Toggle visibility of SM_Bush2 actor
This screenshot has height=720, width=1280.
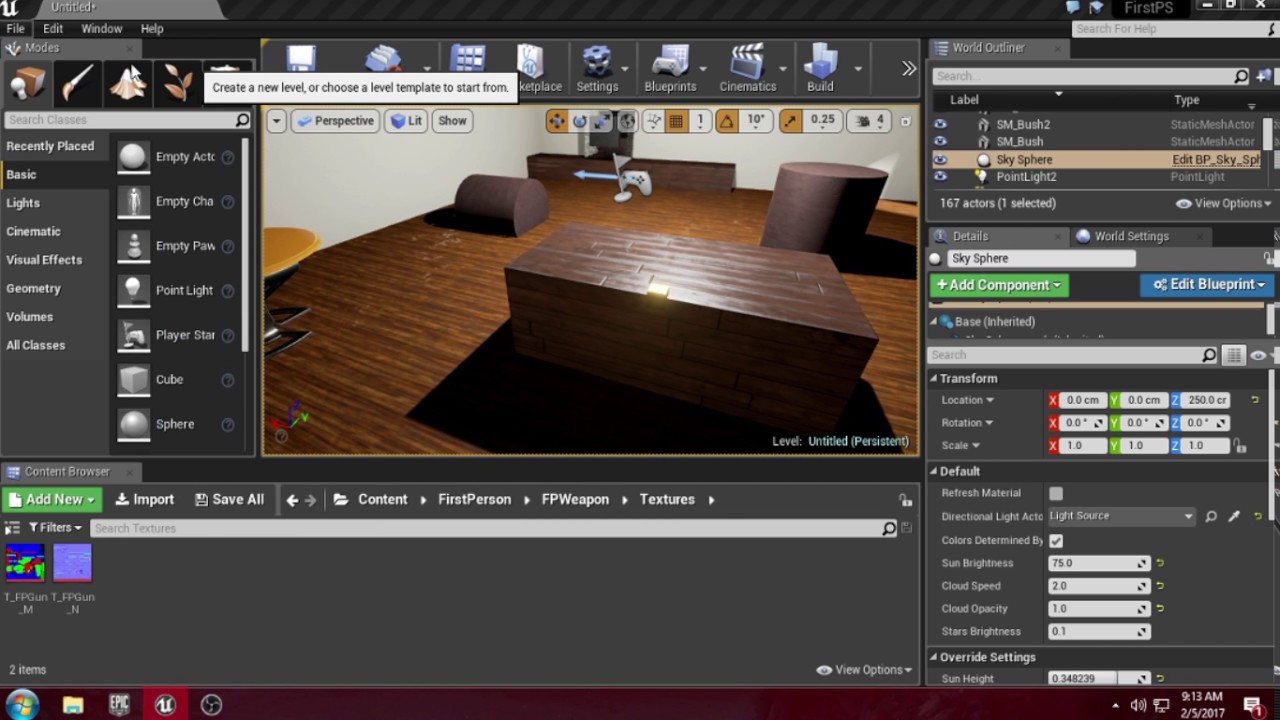point(940,124)
